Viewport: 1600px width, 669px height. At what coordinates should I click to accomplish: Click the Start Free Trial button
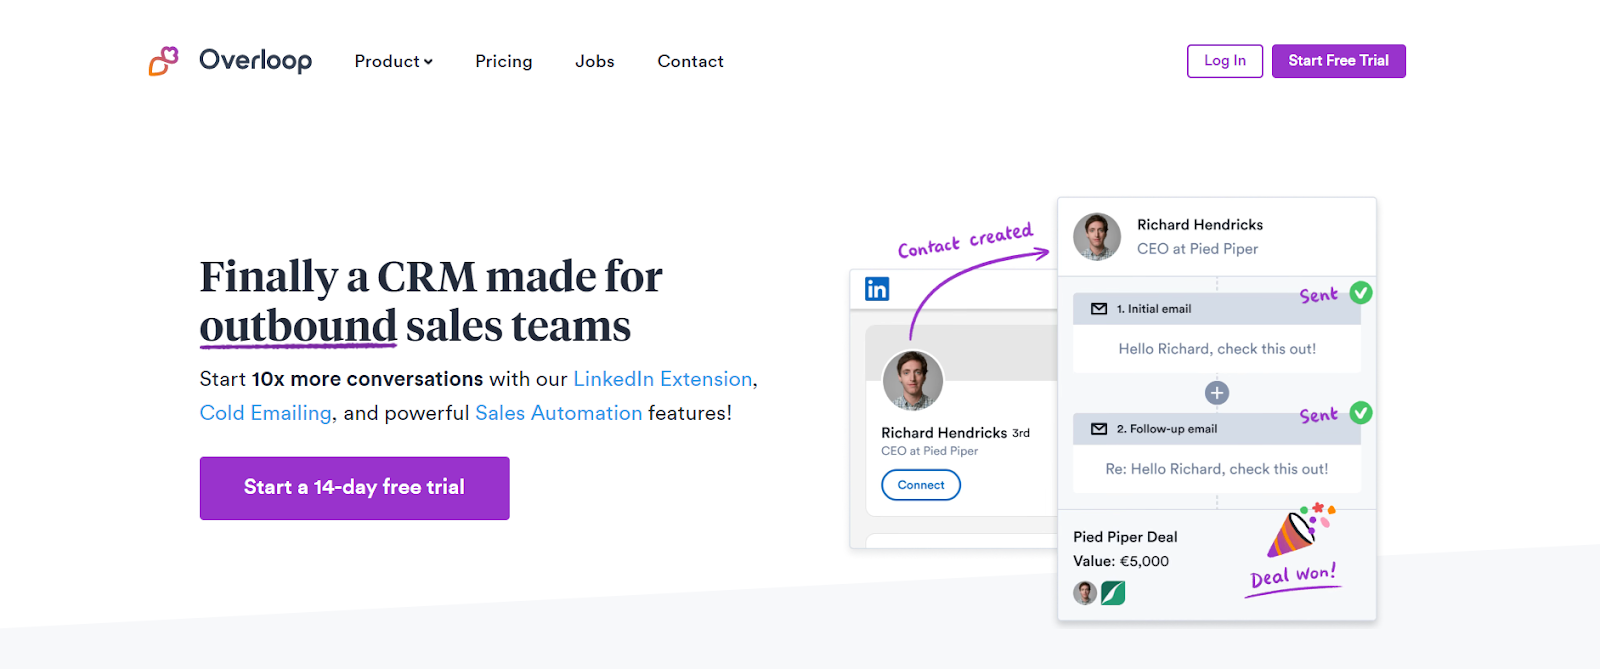(x=1339, y=61)
